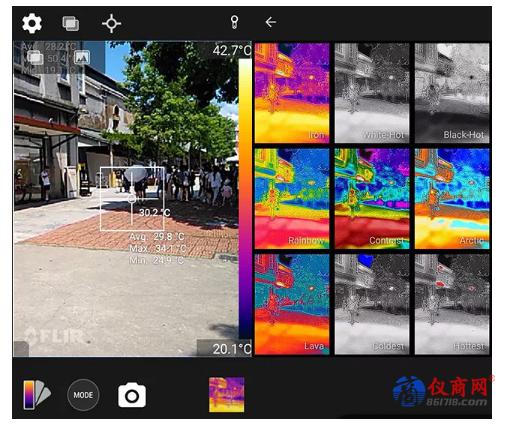Viewport: 521px width, 428px height.
Task: Open the settings gear icon
Action: tap(32, 23)
